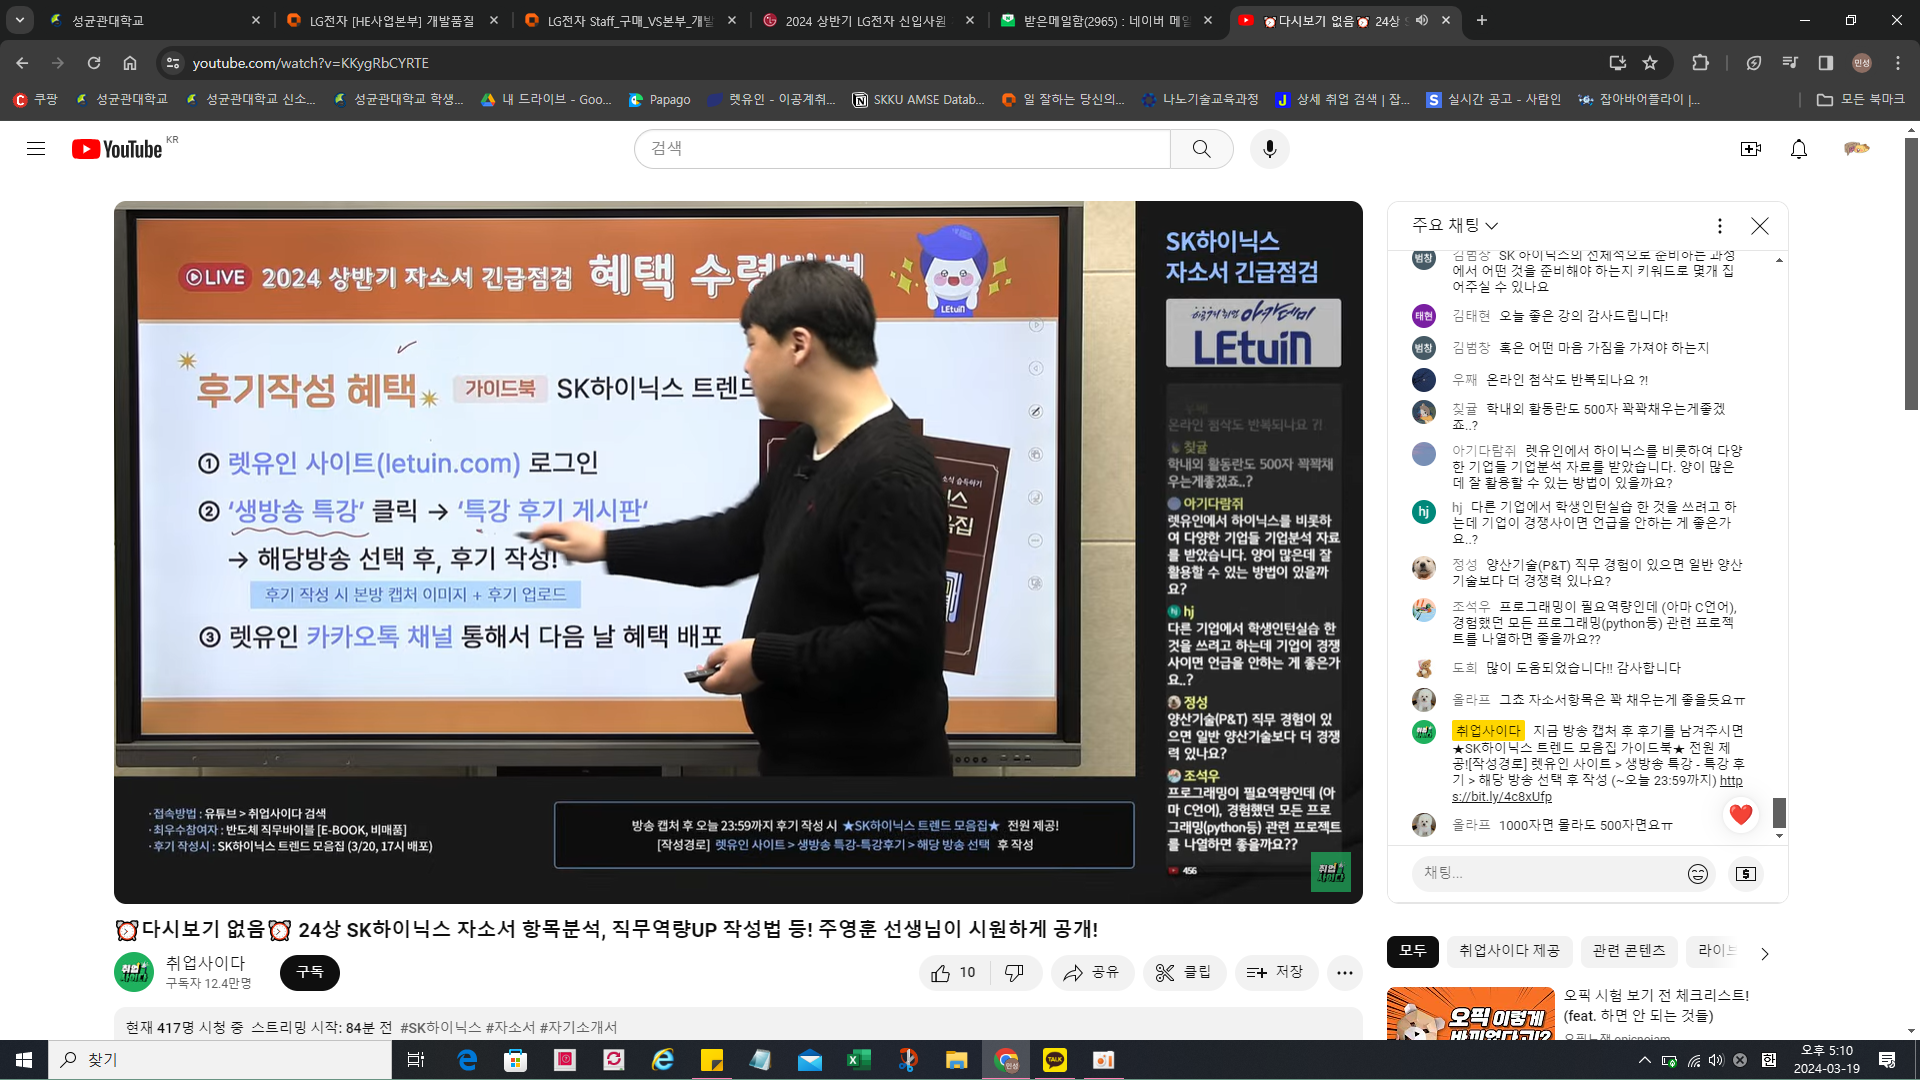Viewport: 1920px width, 1080px height.
Task: Go back in browser history
Action: tap(22, 63)
